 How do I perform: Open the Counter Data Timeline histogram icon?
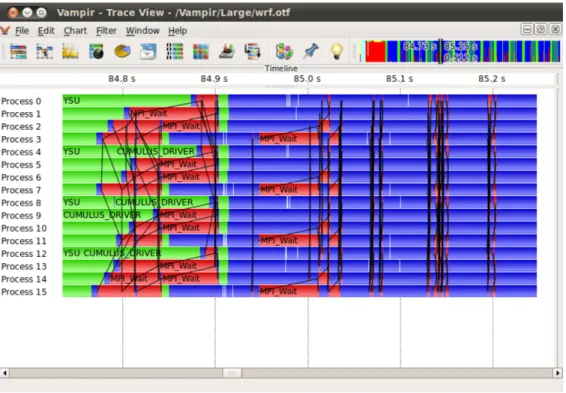[70, 52]
